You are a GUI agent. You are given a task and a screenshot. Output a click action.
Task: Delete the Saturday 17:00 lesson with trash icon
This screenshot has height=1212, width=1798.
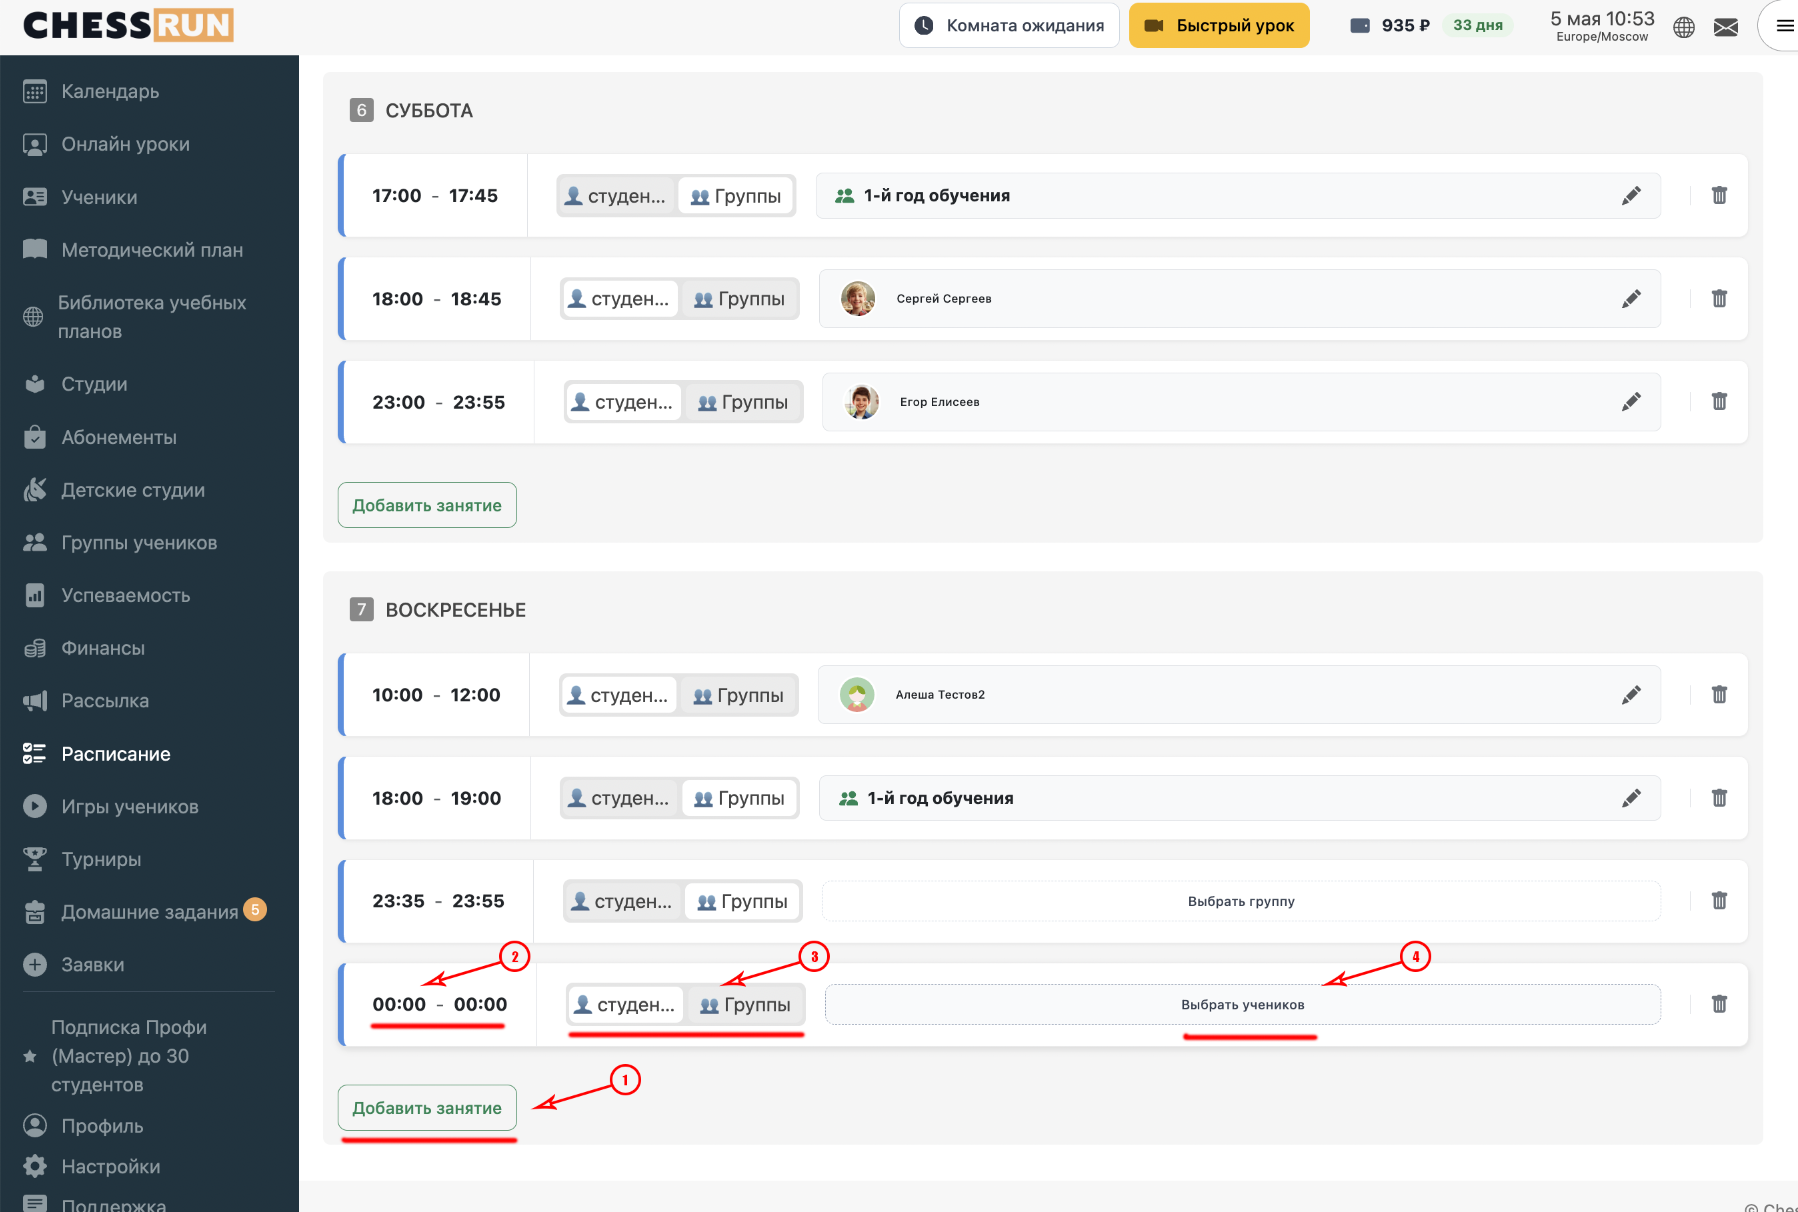pyautogui.click(x=1719, y=195)
